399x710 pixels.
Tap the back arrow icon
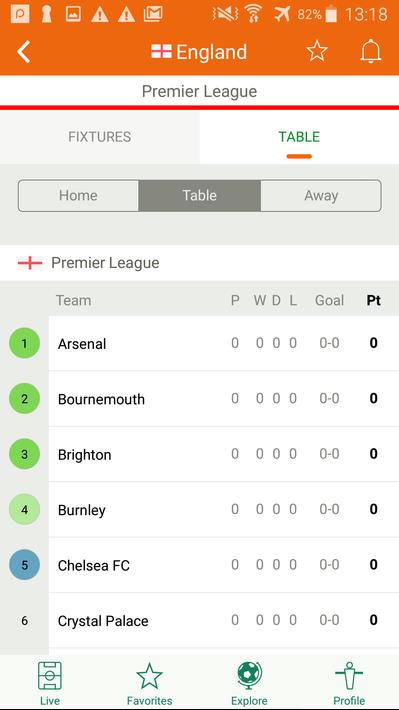(24, 52)
